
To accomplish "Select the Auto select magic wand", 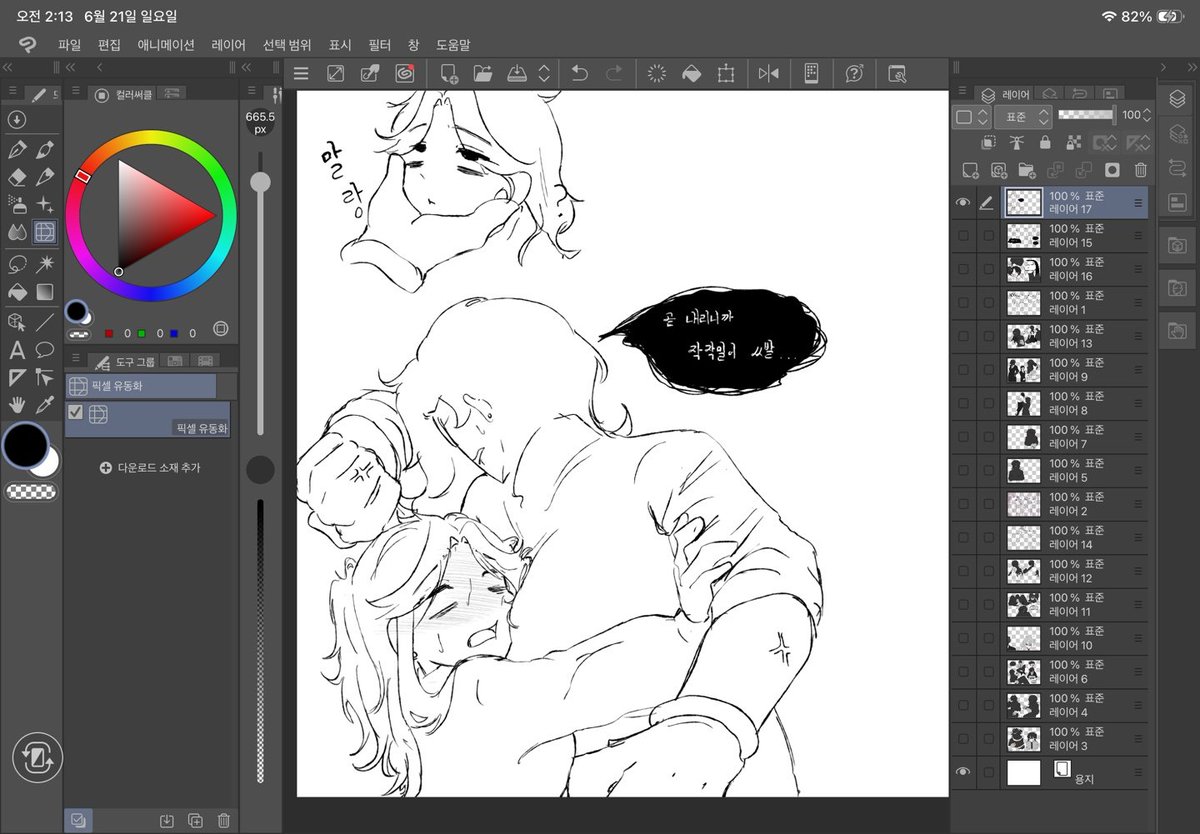I will [45, 264].
